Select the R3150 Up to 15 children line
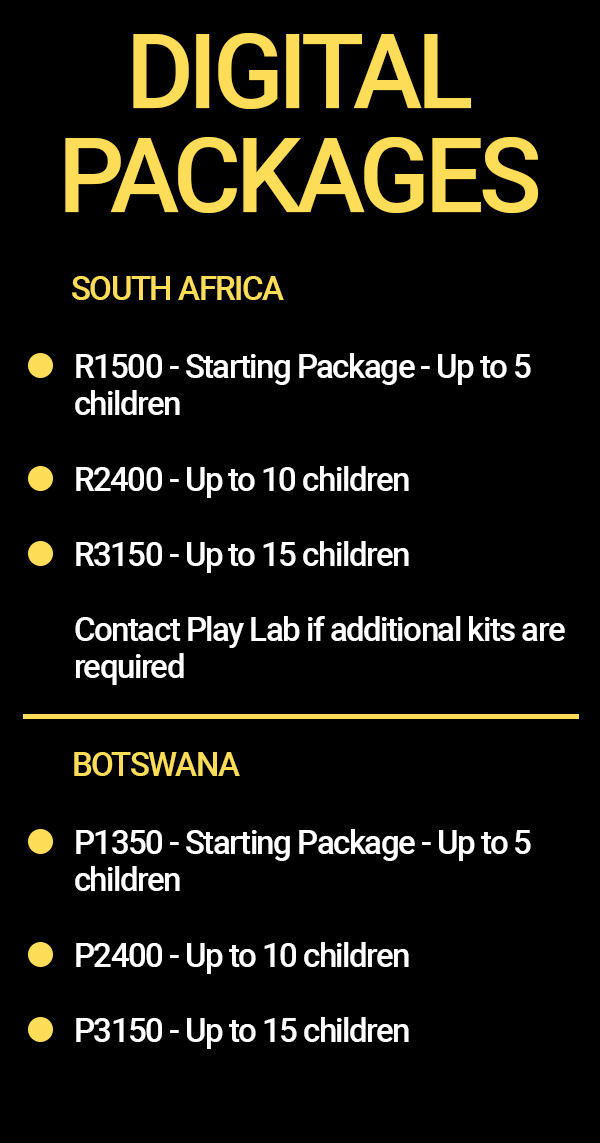This screenshot has width=600, height=1143. click(242, 555)
